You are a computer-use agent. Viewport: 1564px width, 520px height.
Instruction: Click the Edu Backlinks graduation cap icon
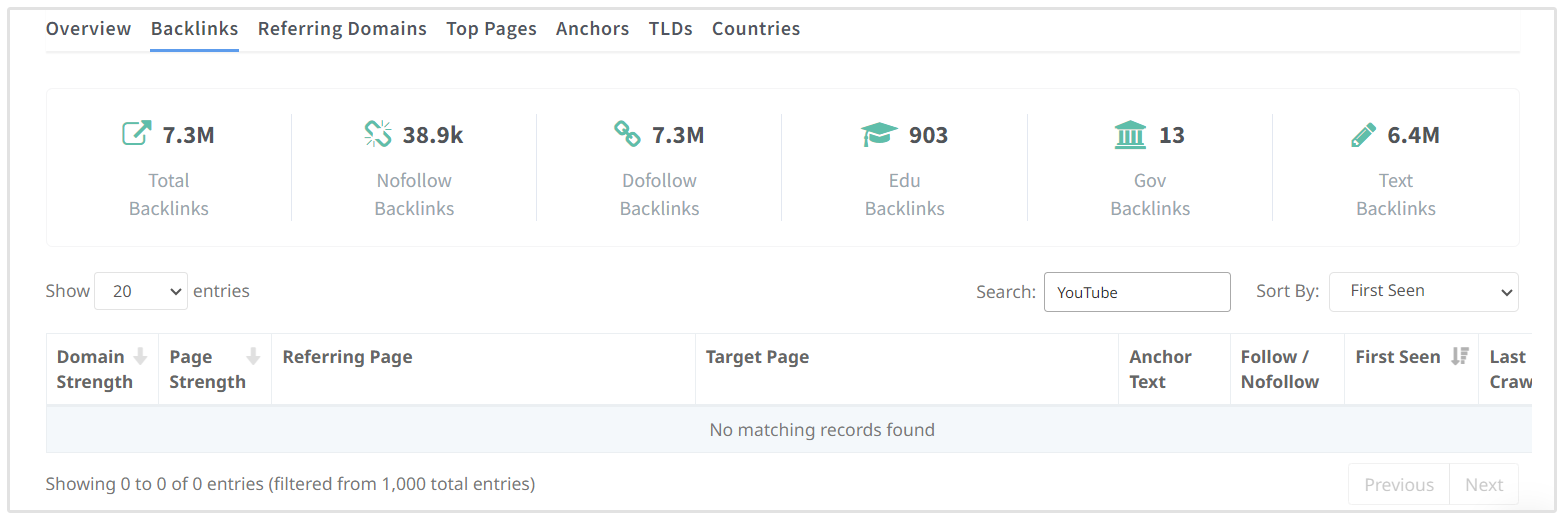pos(879,134)
